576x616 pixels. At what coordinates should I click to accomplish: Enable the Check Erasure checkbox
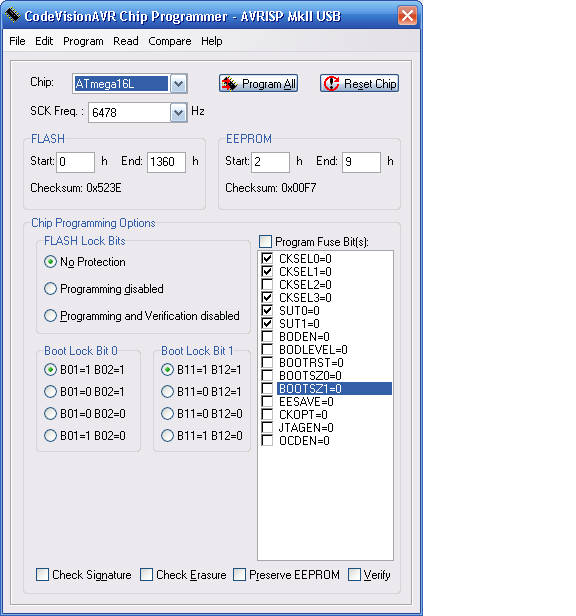147,574
